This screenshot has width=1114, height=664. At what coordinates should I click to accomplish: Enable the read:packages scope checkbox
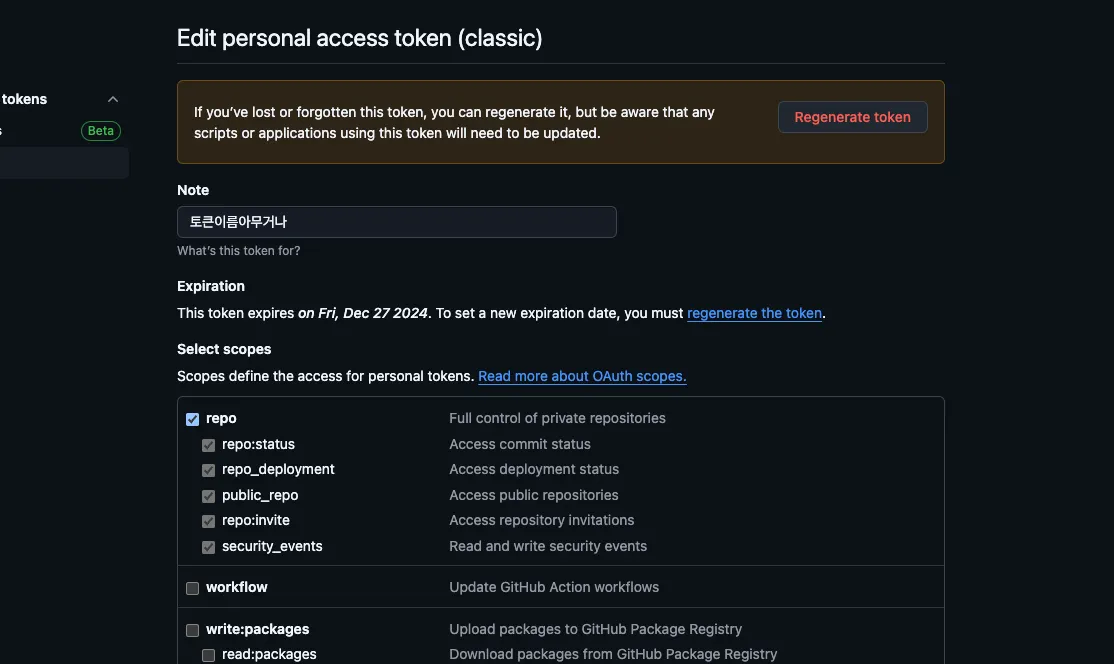click(209, 655)
